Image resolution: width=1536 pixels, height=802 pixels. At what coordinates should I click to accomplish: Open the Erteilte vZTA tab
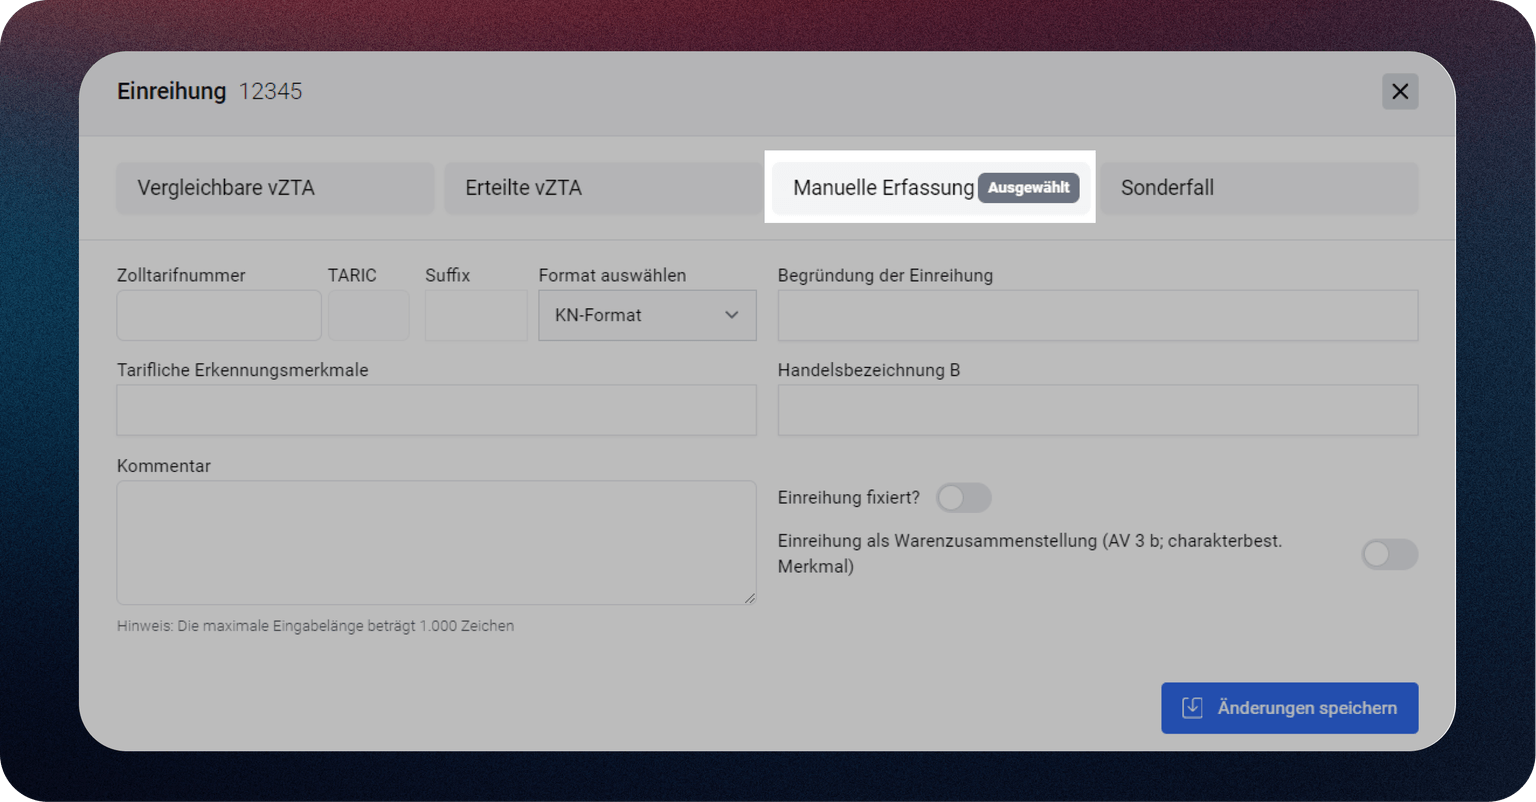point(602,188)
